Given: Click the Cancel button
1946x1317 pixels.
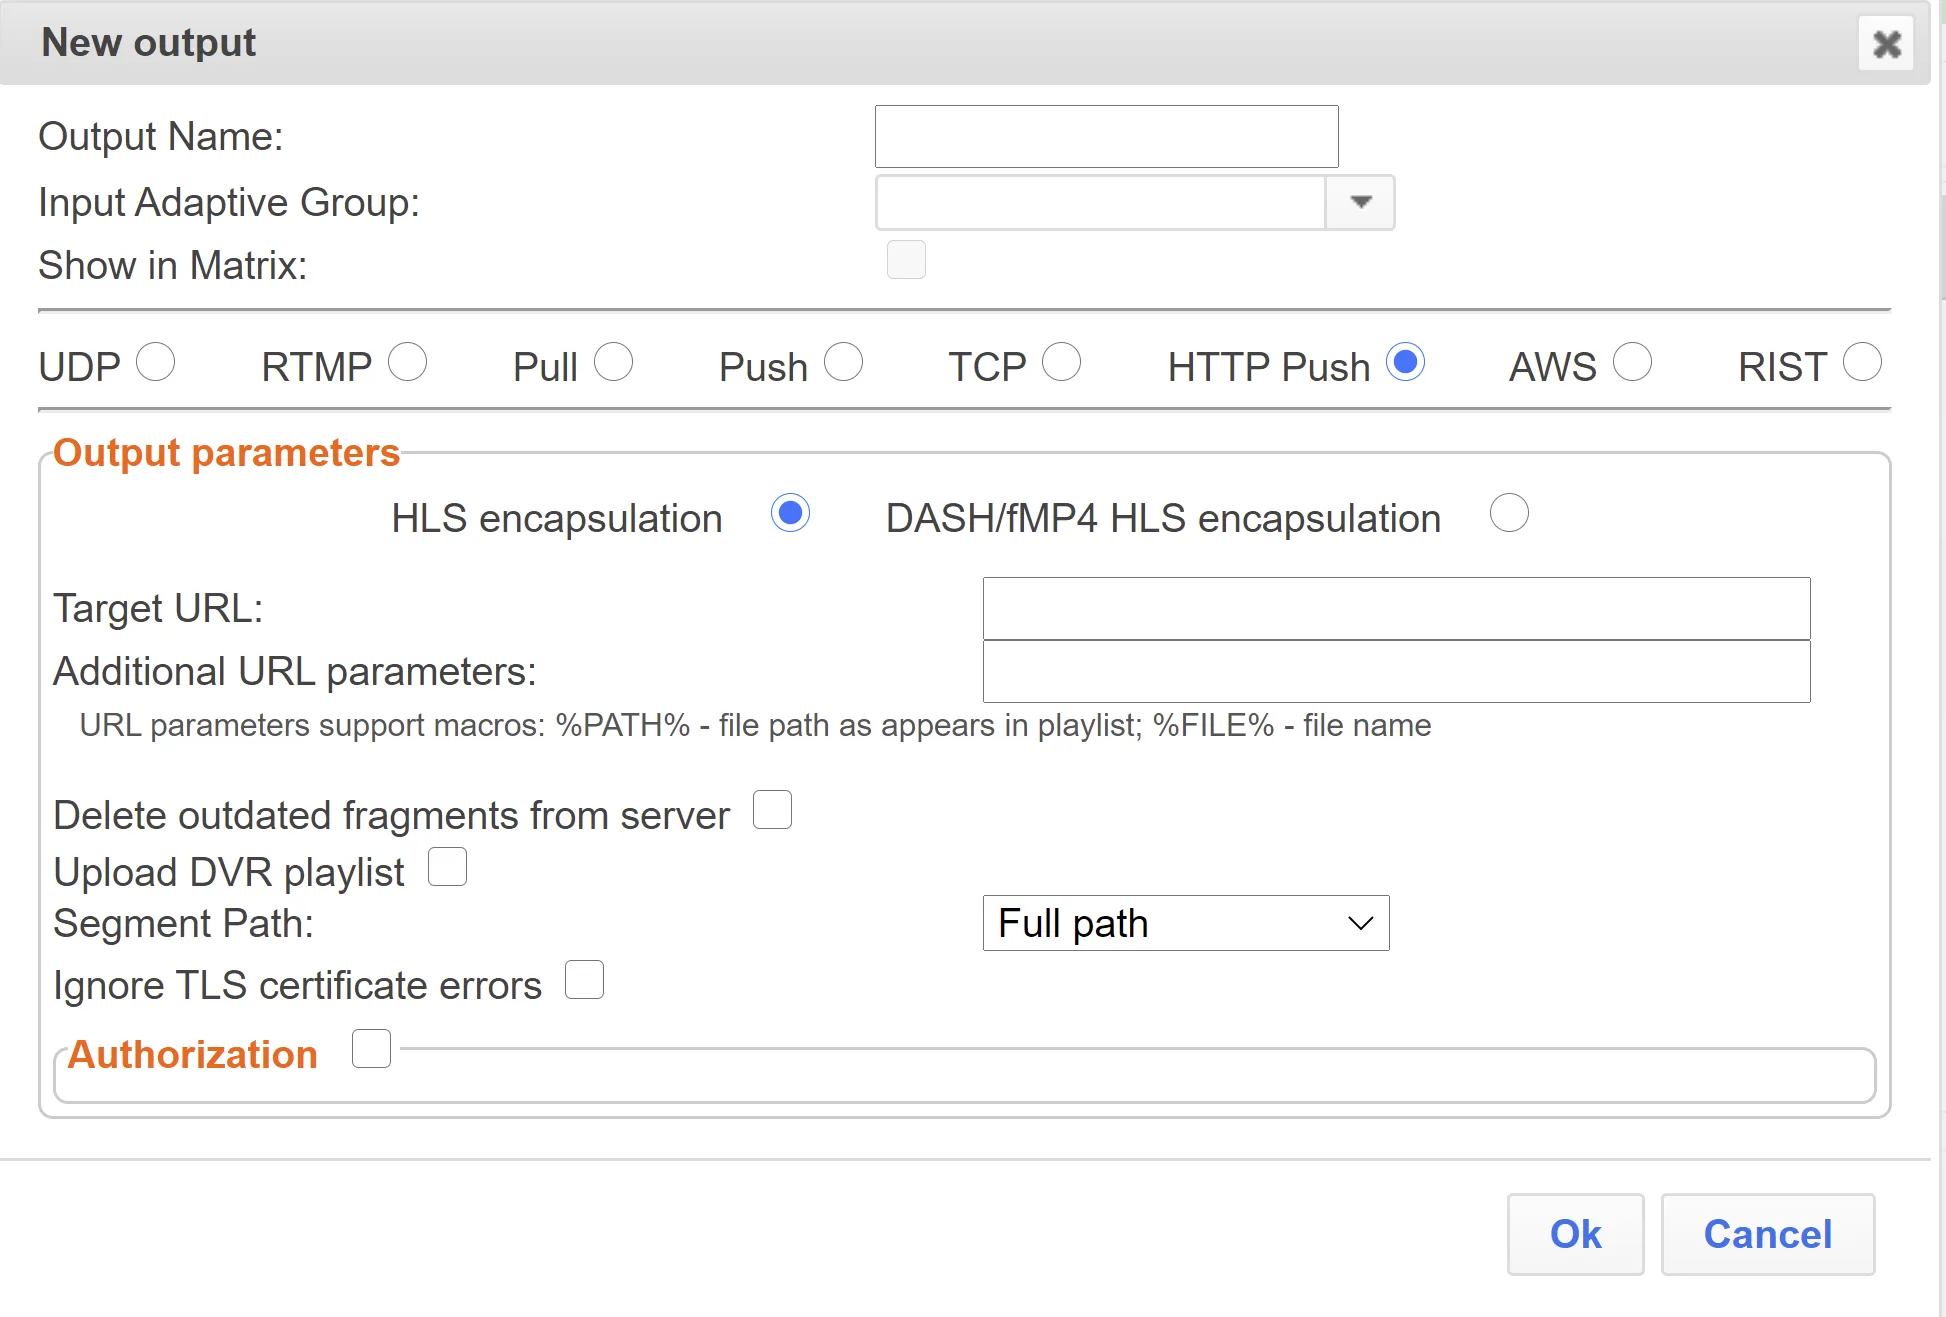Looking at the screenshot, I should (x=1768, y=1234).
